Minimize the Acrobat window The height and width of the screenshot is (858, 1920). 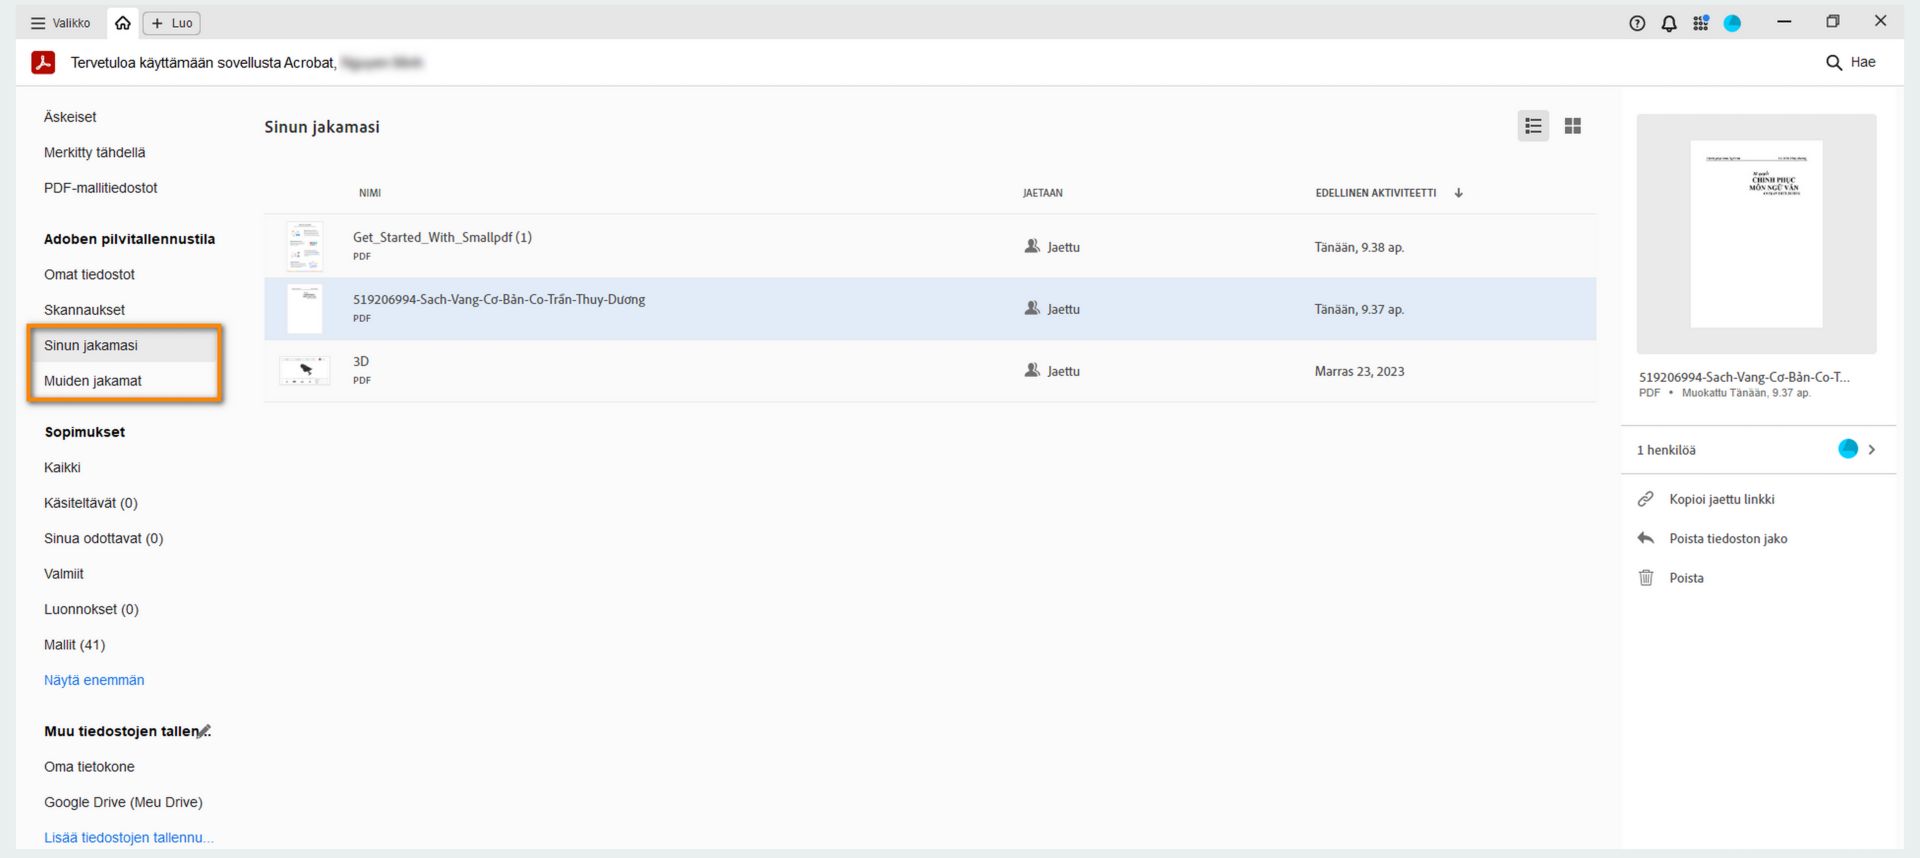(x=1784, y=21)
